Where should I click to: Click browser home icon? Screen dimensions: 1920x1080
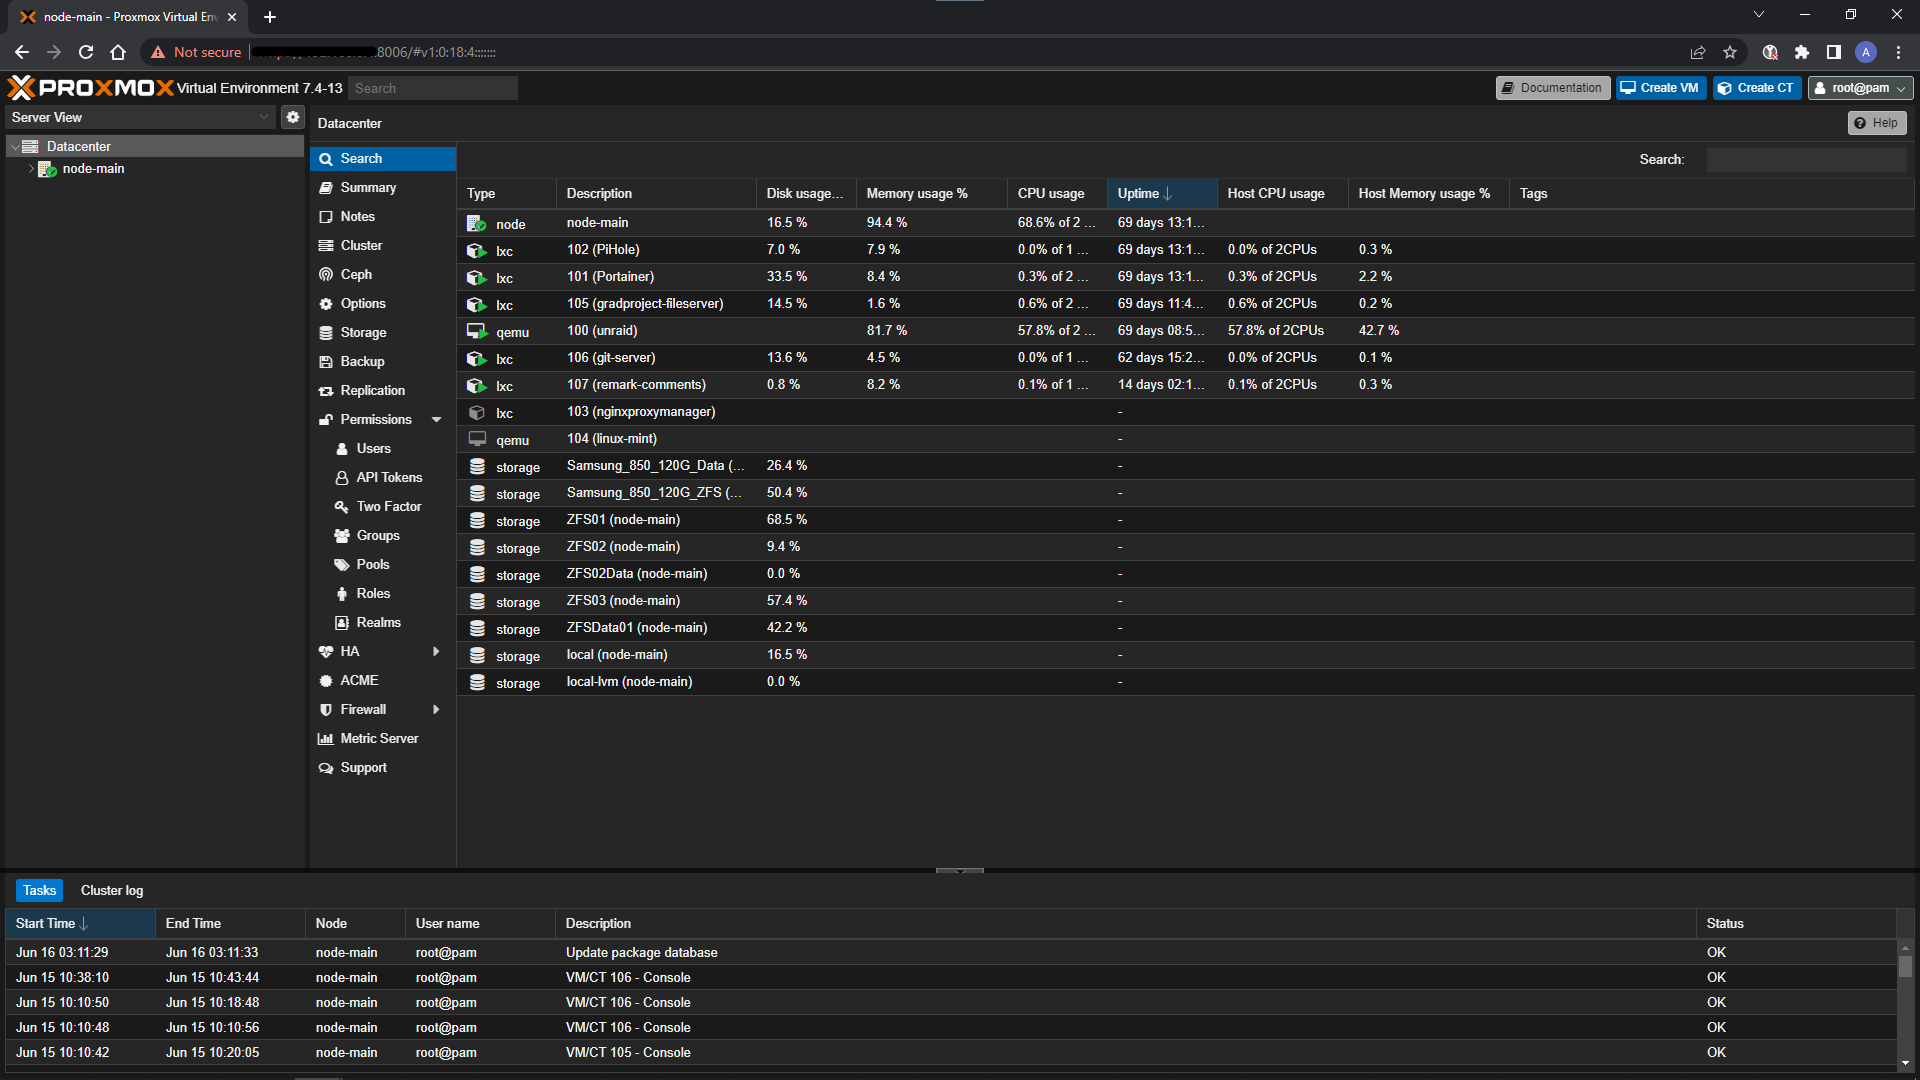pyautogui.click(x=118, y=52)
